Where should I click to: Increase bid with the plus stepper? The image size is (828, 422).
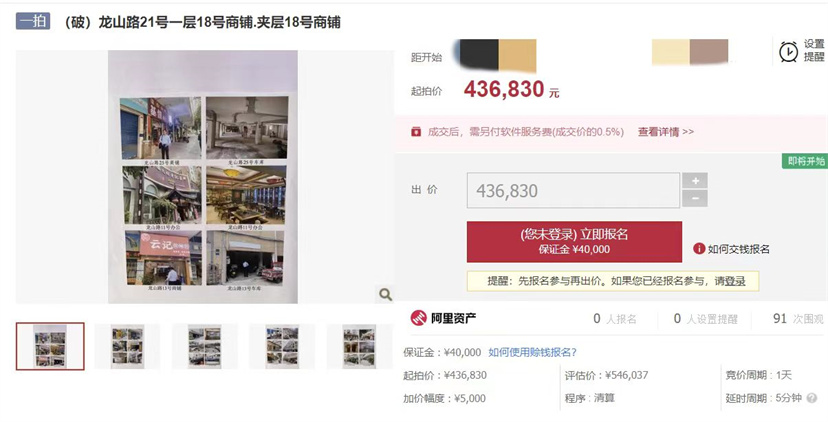coord(695,181)
